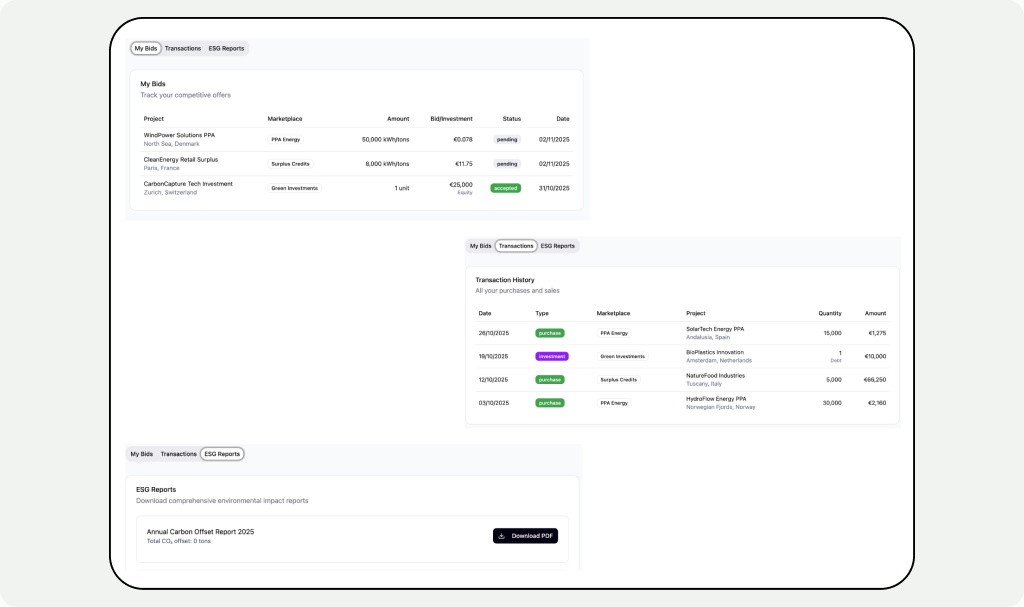Click WindPower Solutions PPA project name
The width and height of the screenshot is (1024, 607).
(x=179, y=135)
